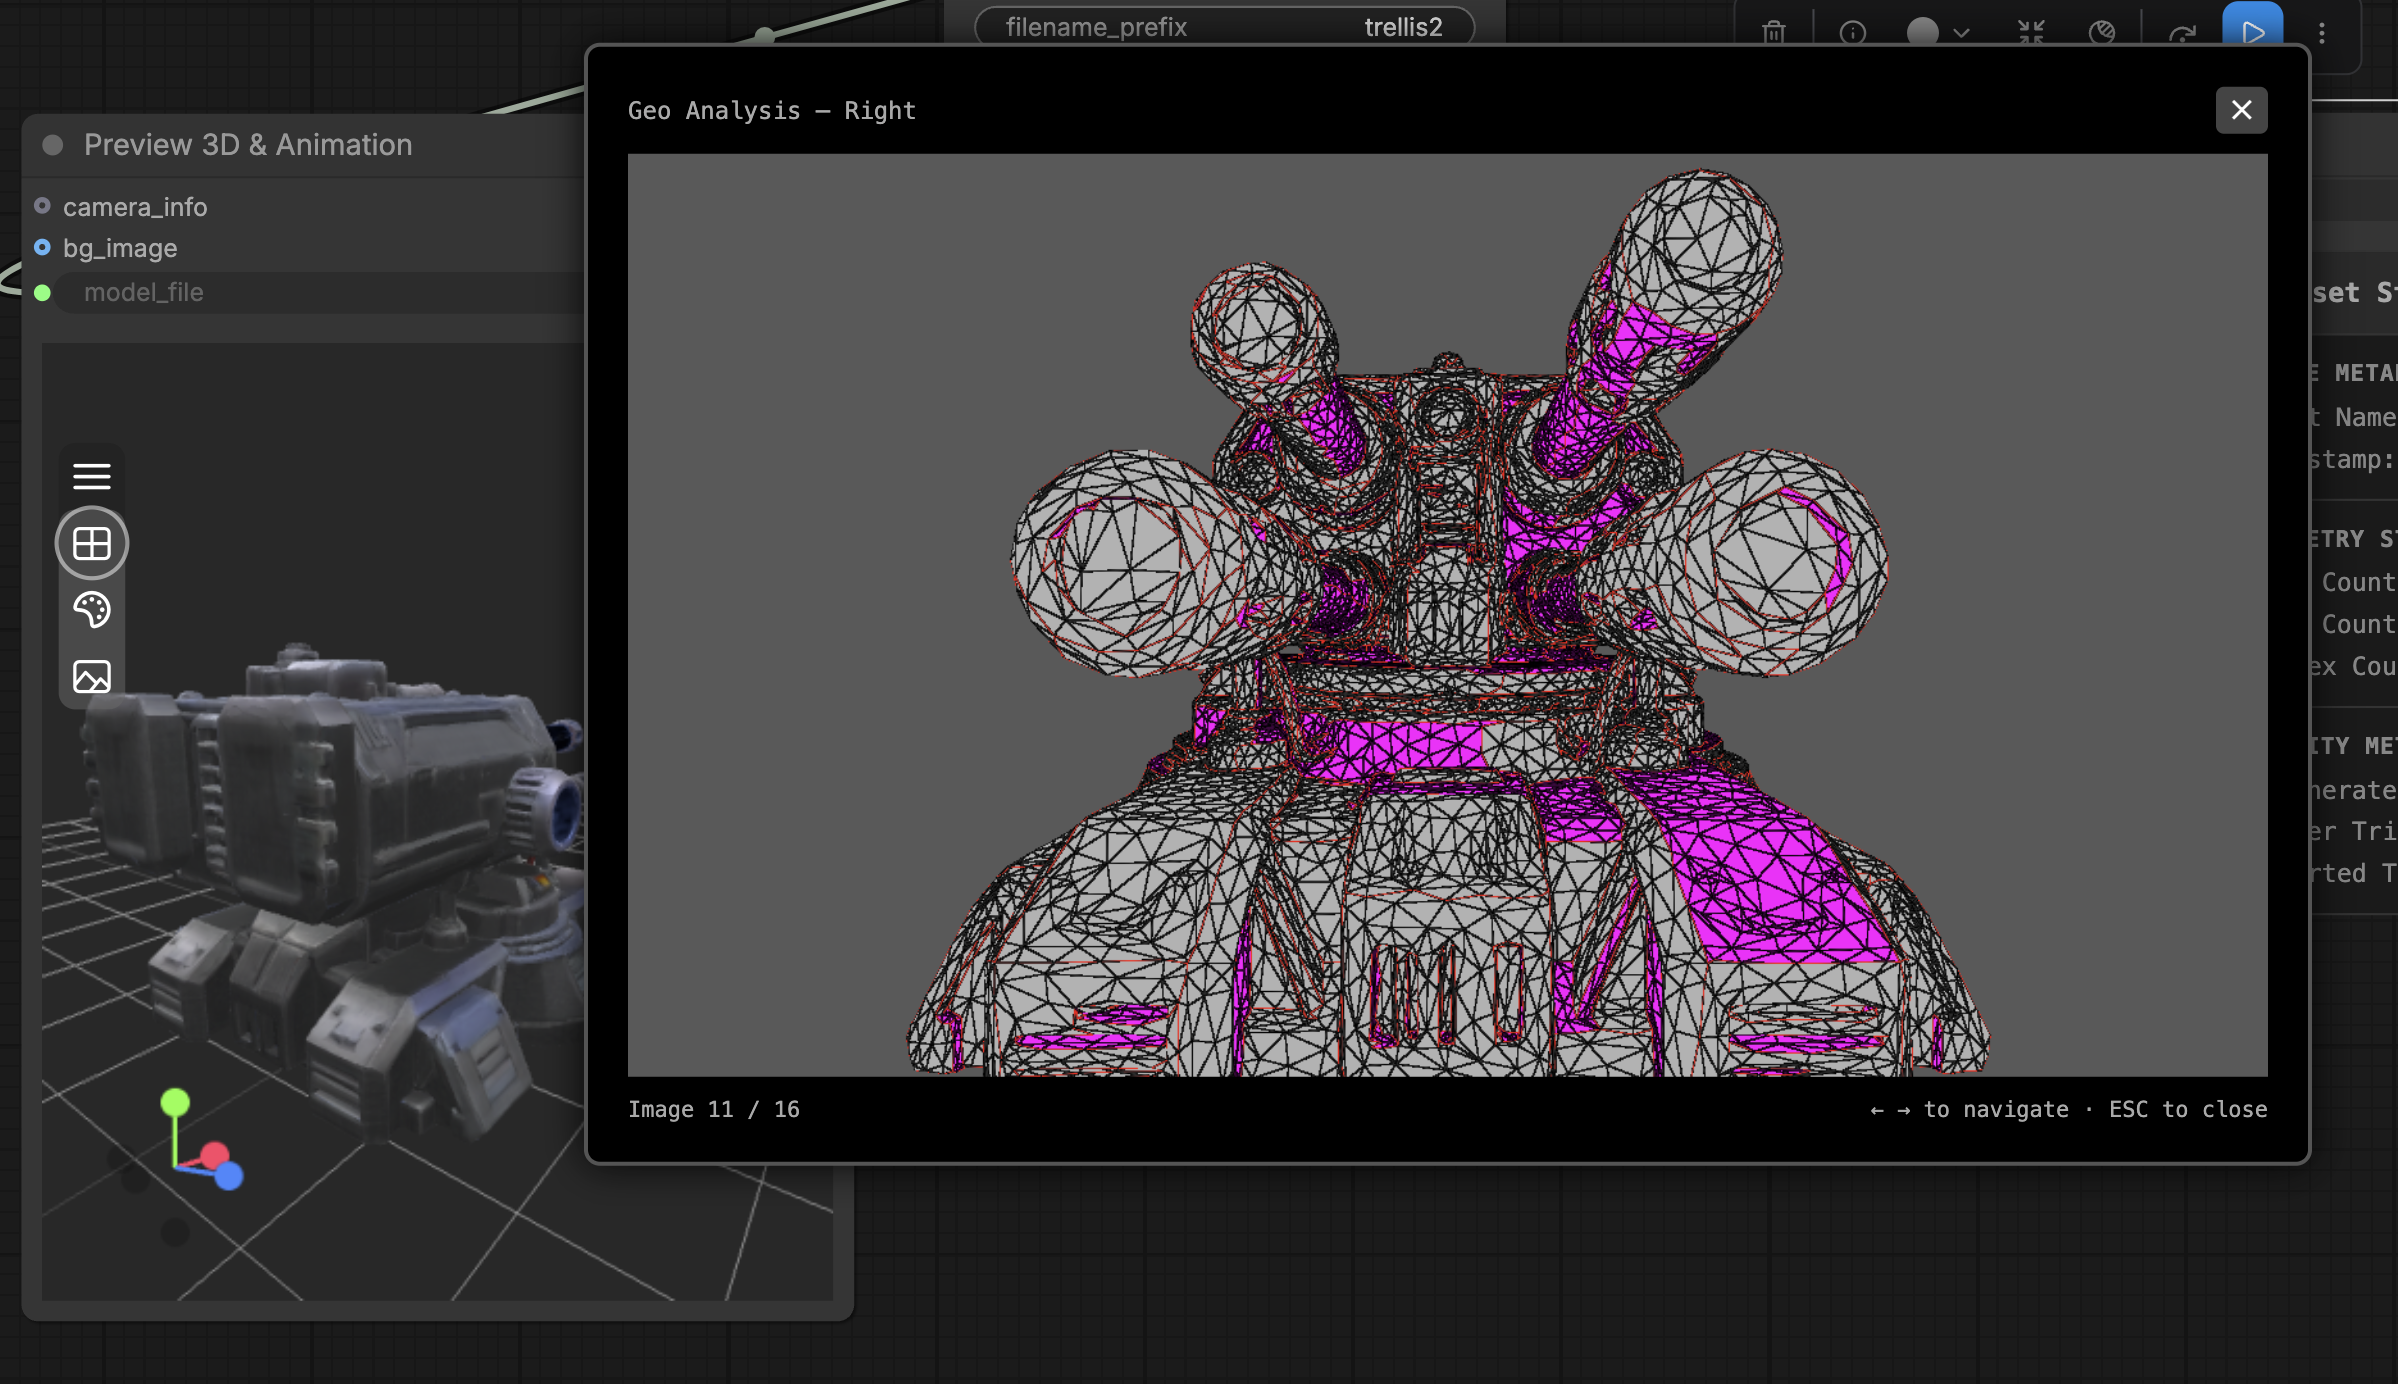
Task: Show node info via the info icon
Action: [x=1852, y=32]
